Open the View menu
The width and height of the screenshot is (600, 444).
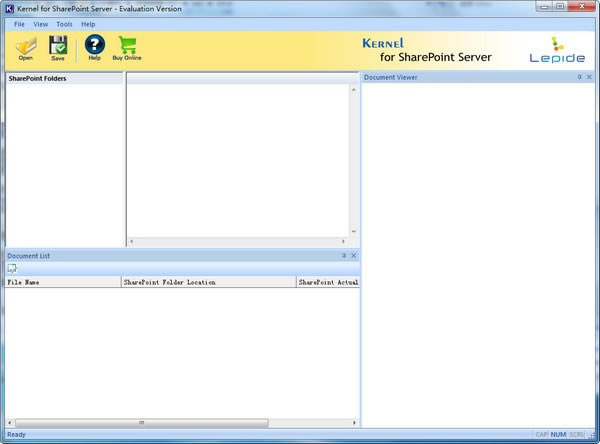pyautogui.click(x=40, y=23)
